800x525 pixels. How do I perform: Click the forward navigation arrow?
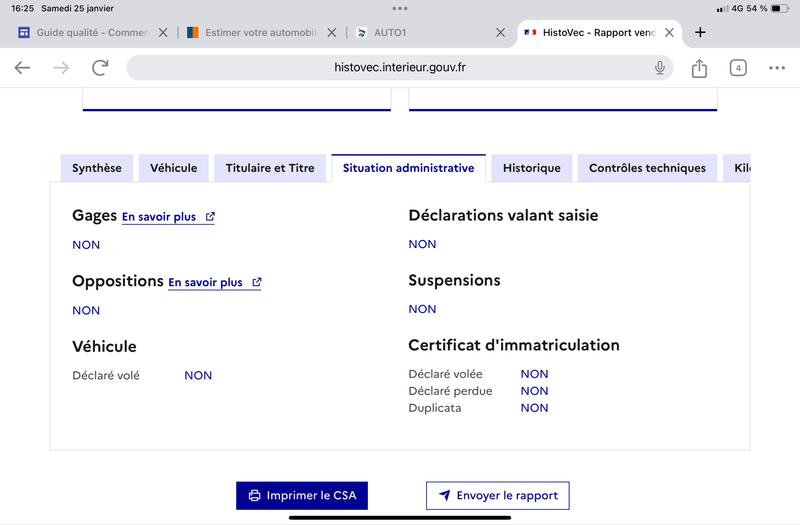pos(61,67)
